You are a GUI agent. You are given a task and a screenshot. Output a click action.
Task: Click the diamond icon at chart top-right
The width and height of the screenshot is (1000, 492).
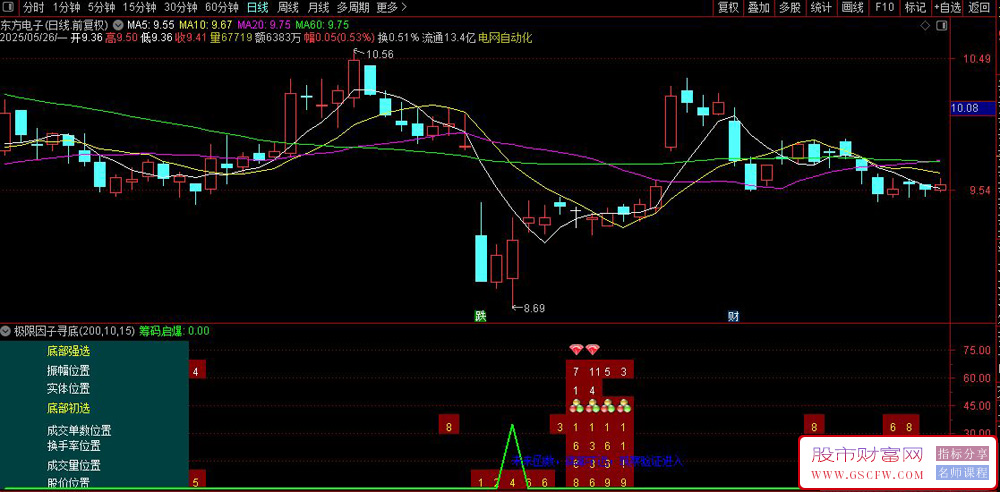click(x=925, y=26)
